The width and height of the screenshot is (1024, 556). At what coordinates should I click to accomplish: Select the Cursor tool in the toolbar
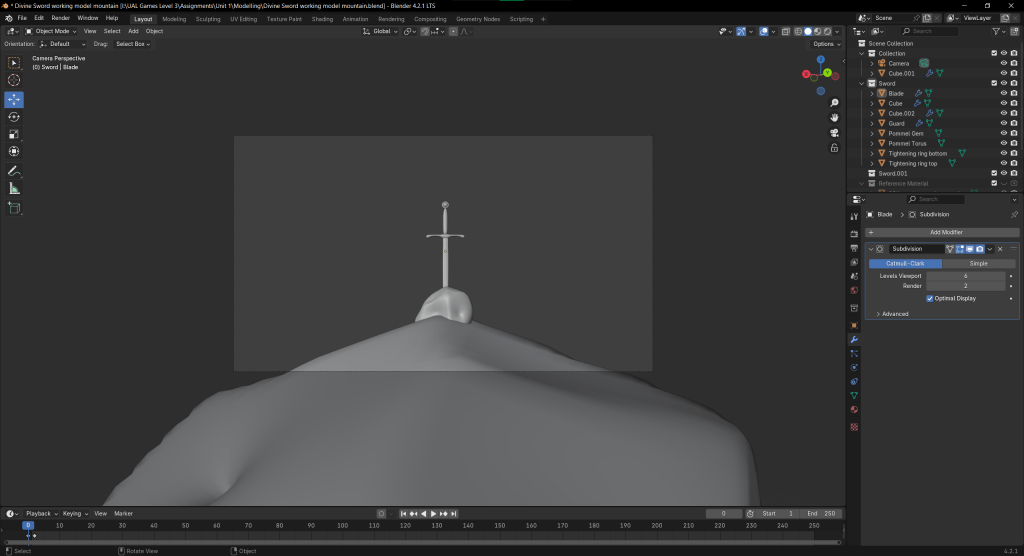[x=14, y=80]
